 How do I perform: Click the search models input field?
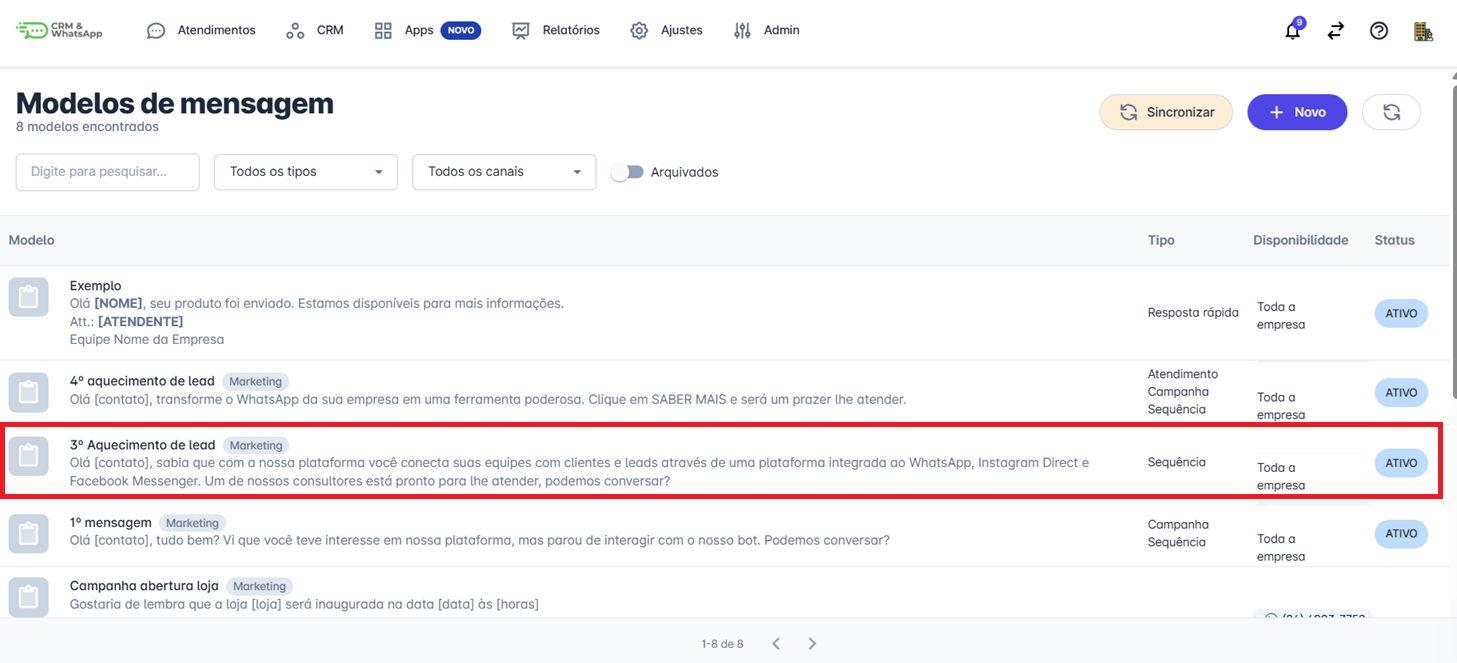pos(107,172)
